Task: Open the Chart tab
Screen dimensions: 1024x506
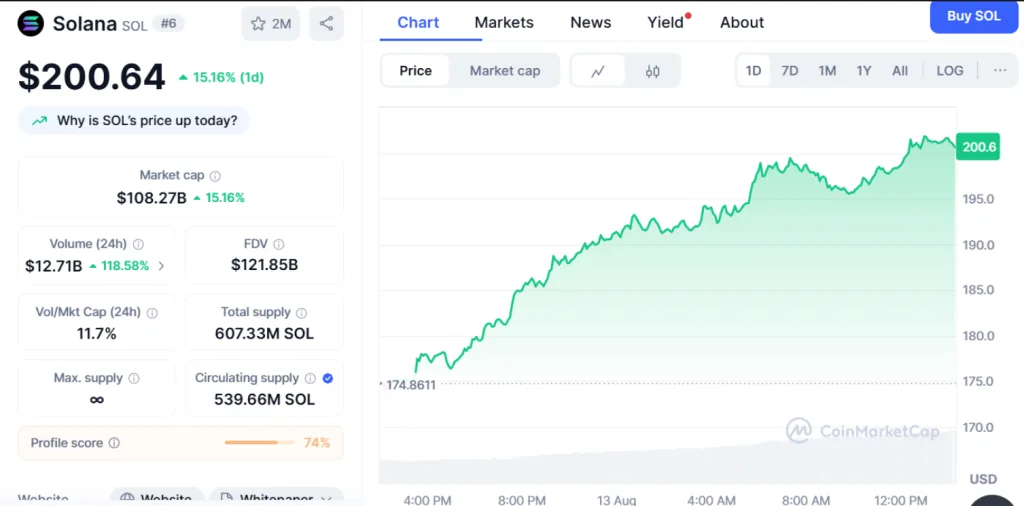Action: tap(418, 22)
